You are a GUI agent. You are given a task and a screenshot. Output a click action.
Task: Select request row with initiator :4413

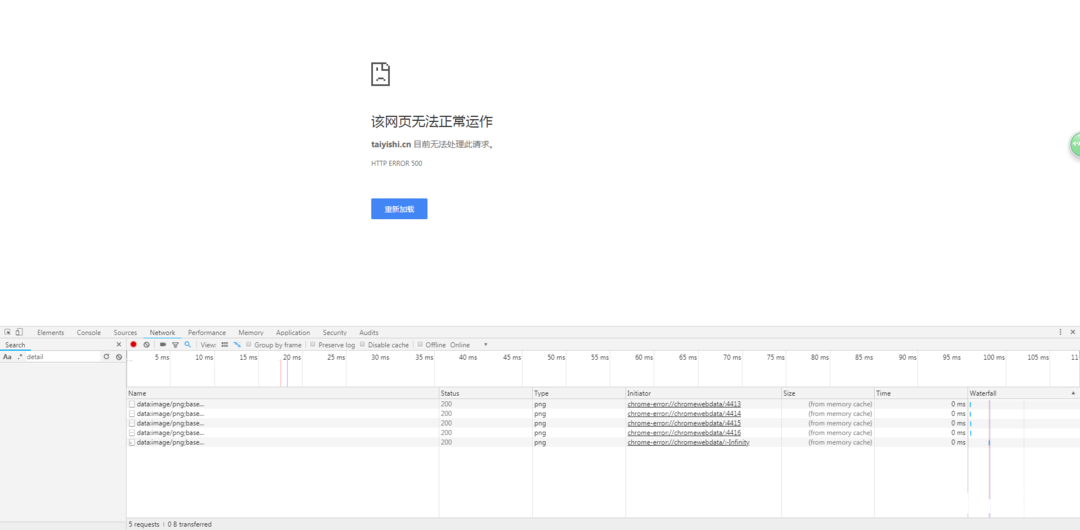click(603, 404)
